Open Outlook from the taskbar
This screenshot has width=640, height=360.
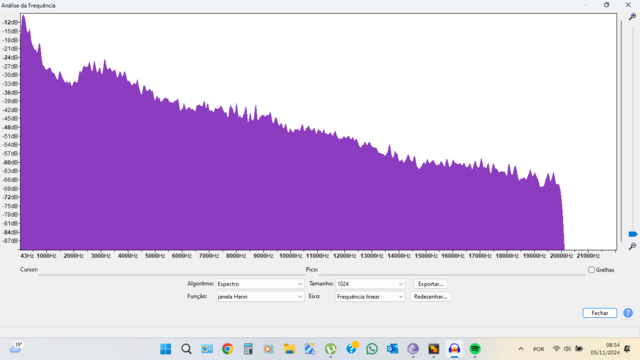392,349
